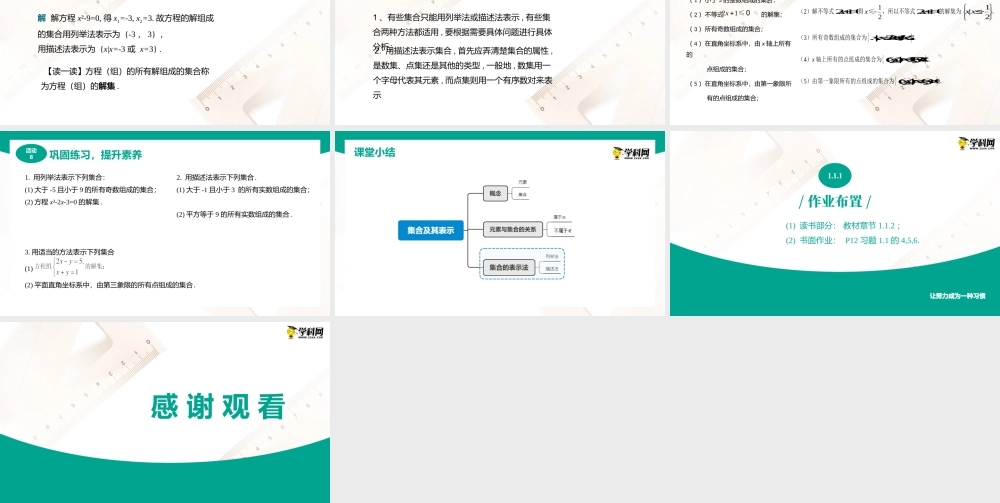This screenshot has width=1000, height=503.
Task: Click the 巩固练习，提升素养 heading
Action: click(x=96, y=154)
